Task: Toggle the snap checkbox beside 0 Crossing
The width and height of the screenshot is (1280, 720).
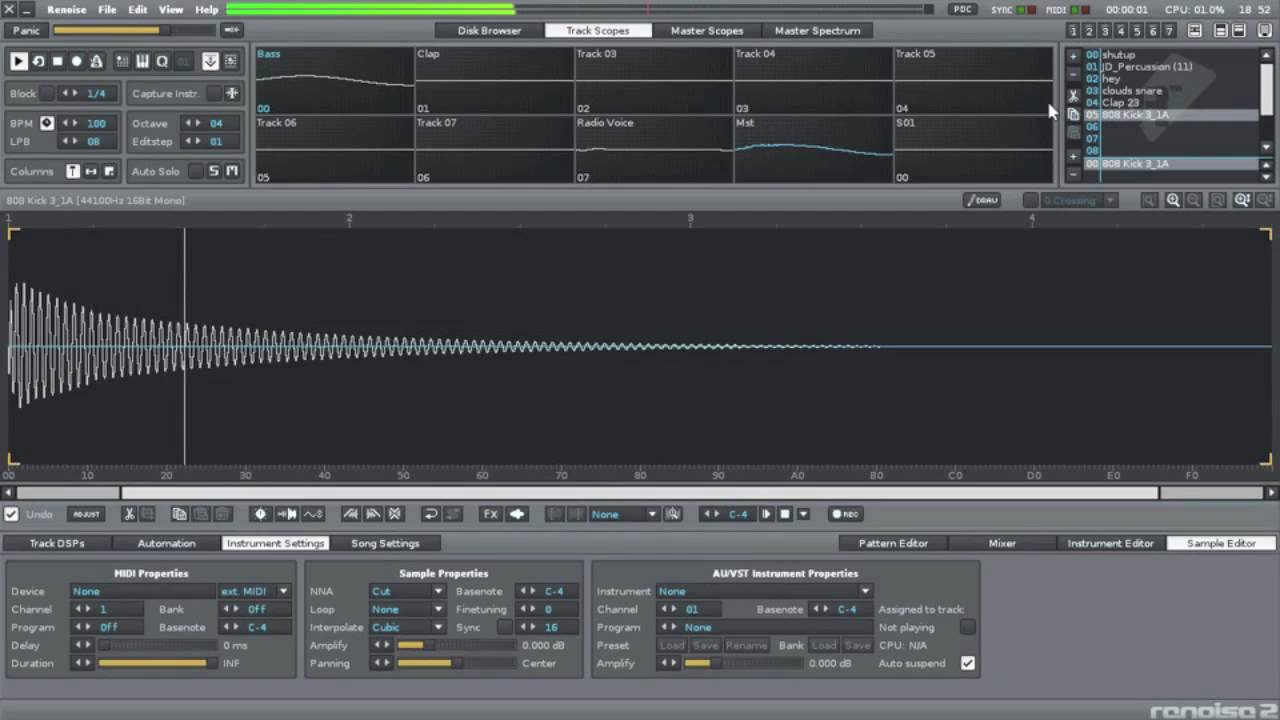Action: click(1030, 200)
